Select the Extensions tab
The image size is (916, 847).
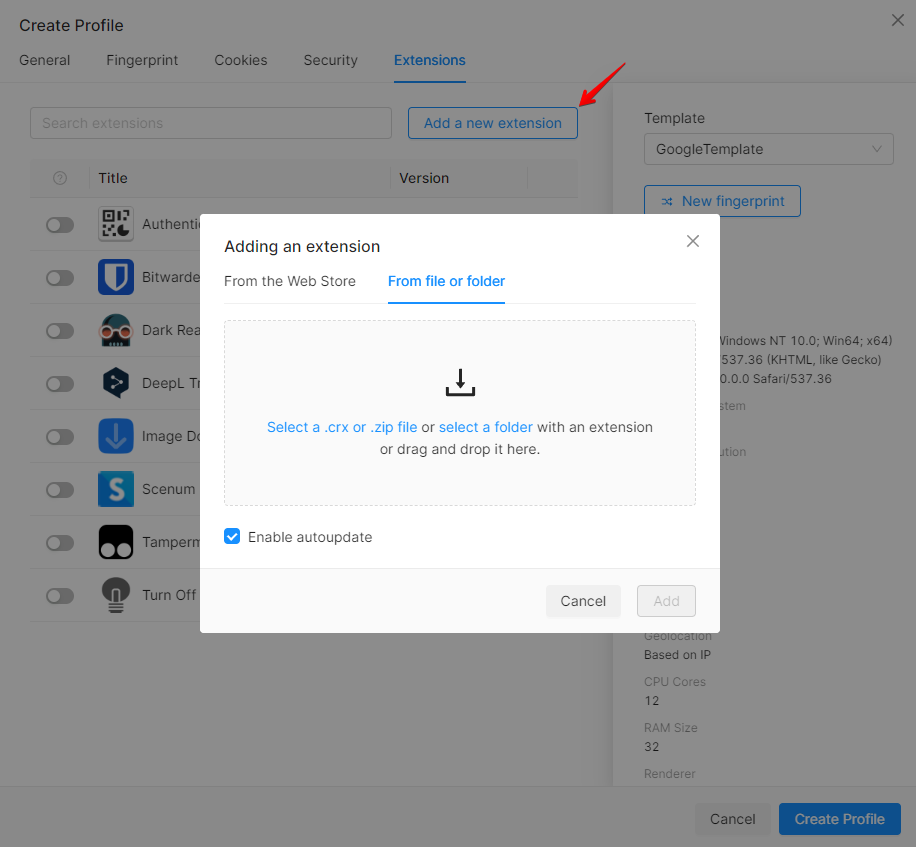click(x=429, y=60)
